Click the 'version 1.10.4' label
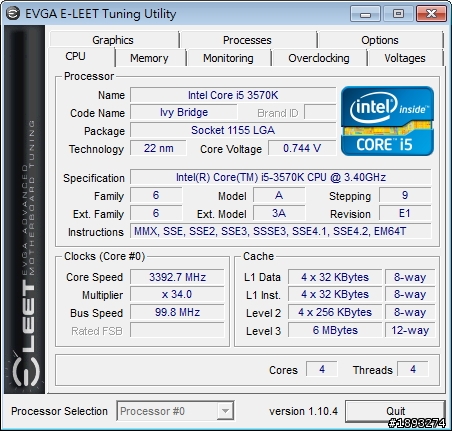The width and height of the screenshot is (452, 431). [303, 411]
